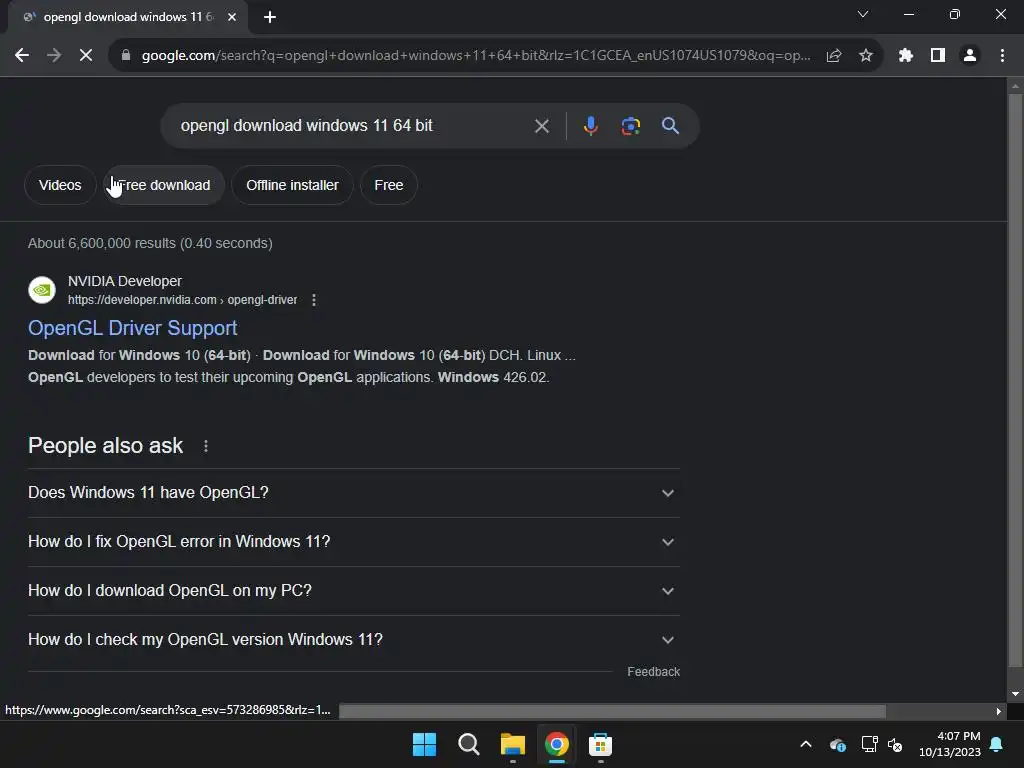Click horizontal scrollbar right arrow
Viewport: 1024px width, 768px height.
click(x=999, y=711)
